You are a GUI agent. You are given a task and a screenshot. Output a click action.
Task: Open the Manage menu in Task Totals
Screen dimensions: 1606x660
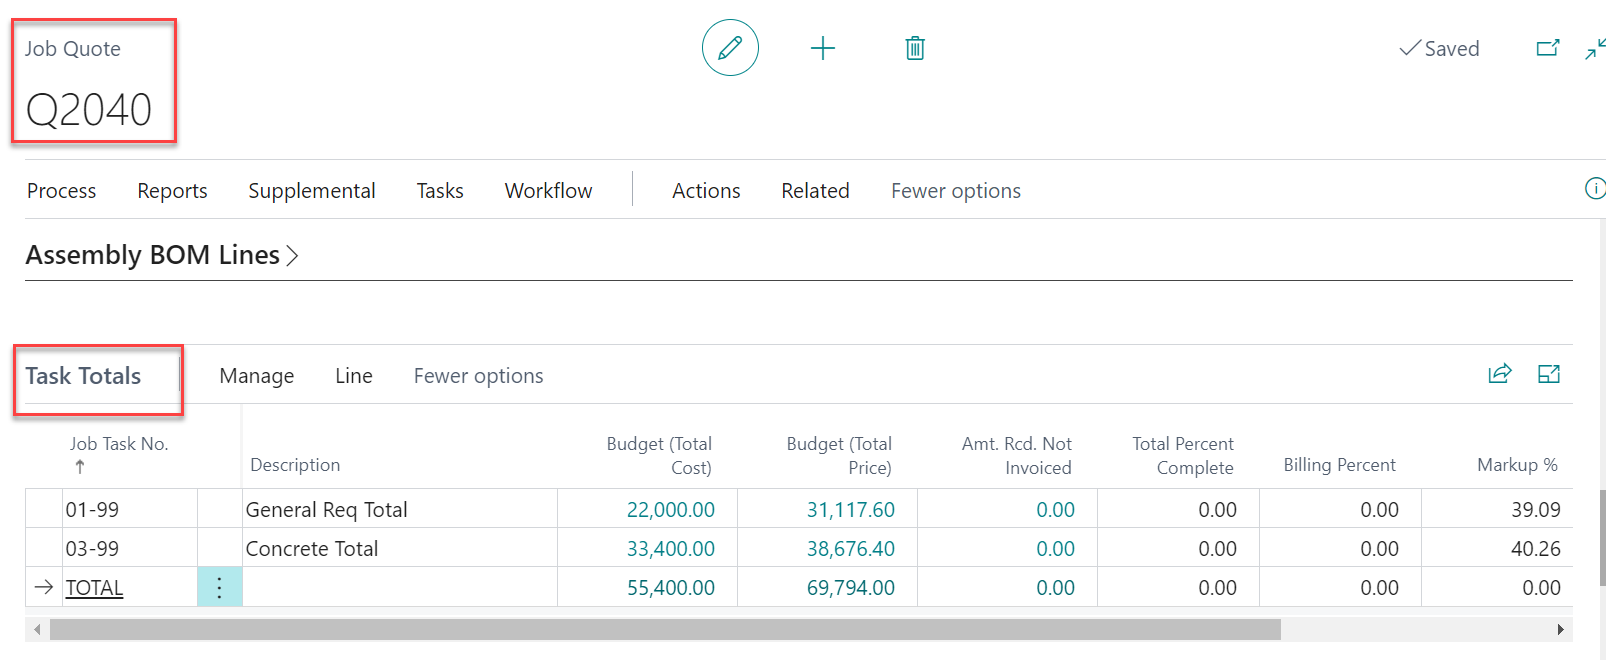(256, 376)
